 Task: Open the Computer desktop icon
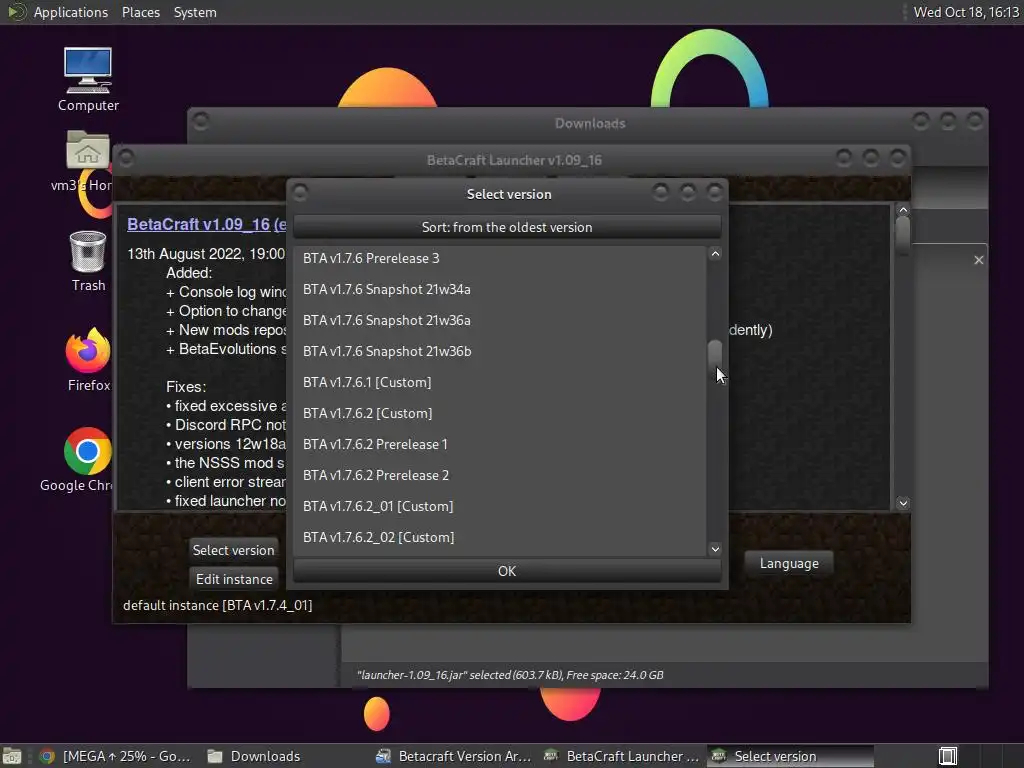88,79
